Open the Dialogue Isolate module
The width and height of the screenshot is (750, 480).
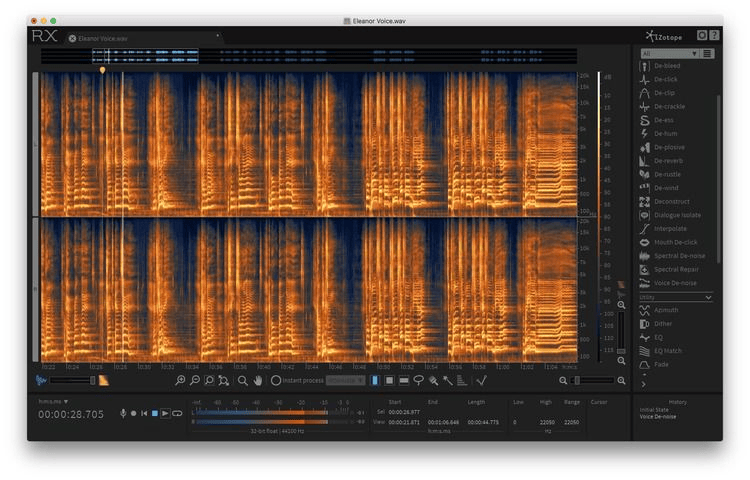coord(677,215)
